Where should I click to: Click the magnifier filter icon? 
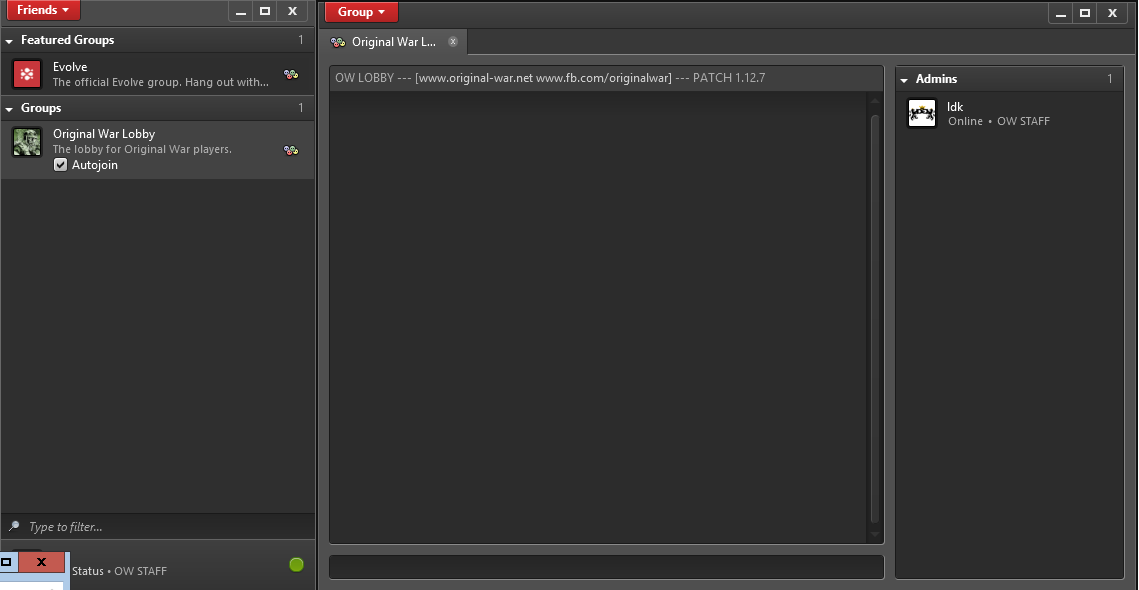point(14,526)
